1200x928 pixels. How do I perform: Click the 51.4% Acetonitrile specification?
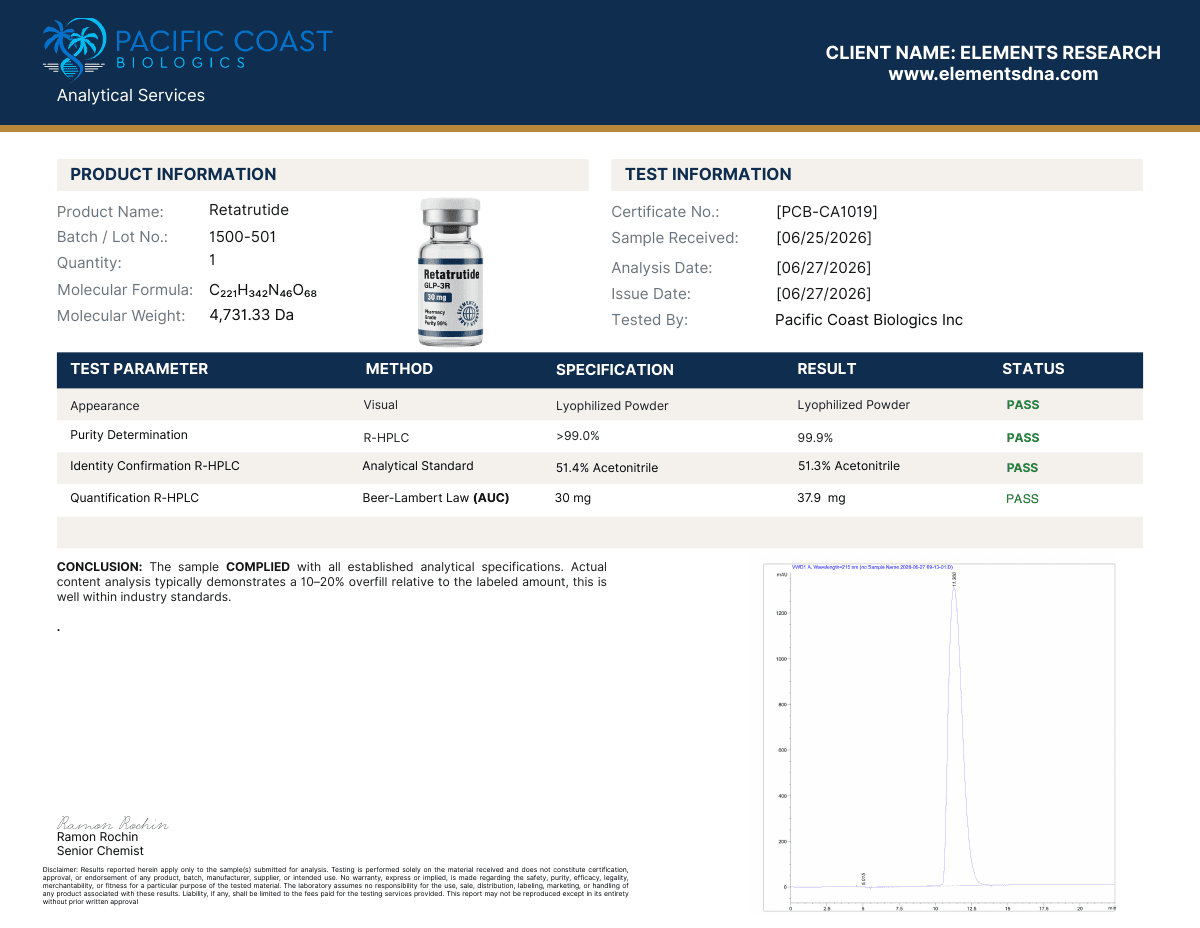(x=607, y=468)
